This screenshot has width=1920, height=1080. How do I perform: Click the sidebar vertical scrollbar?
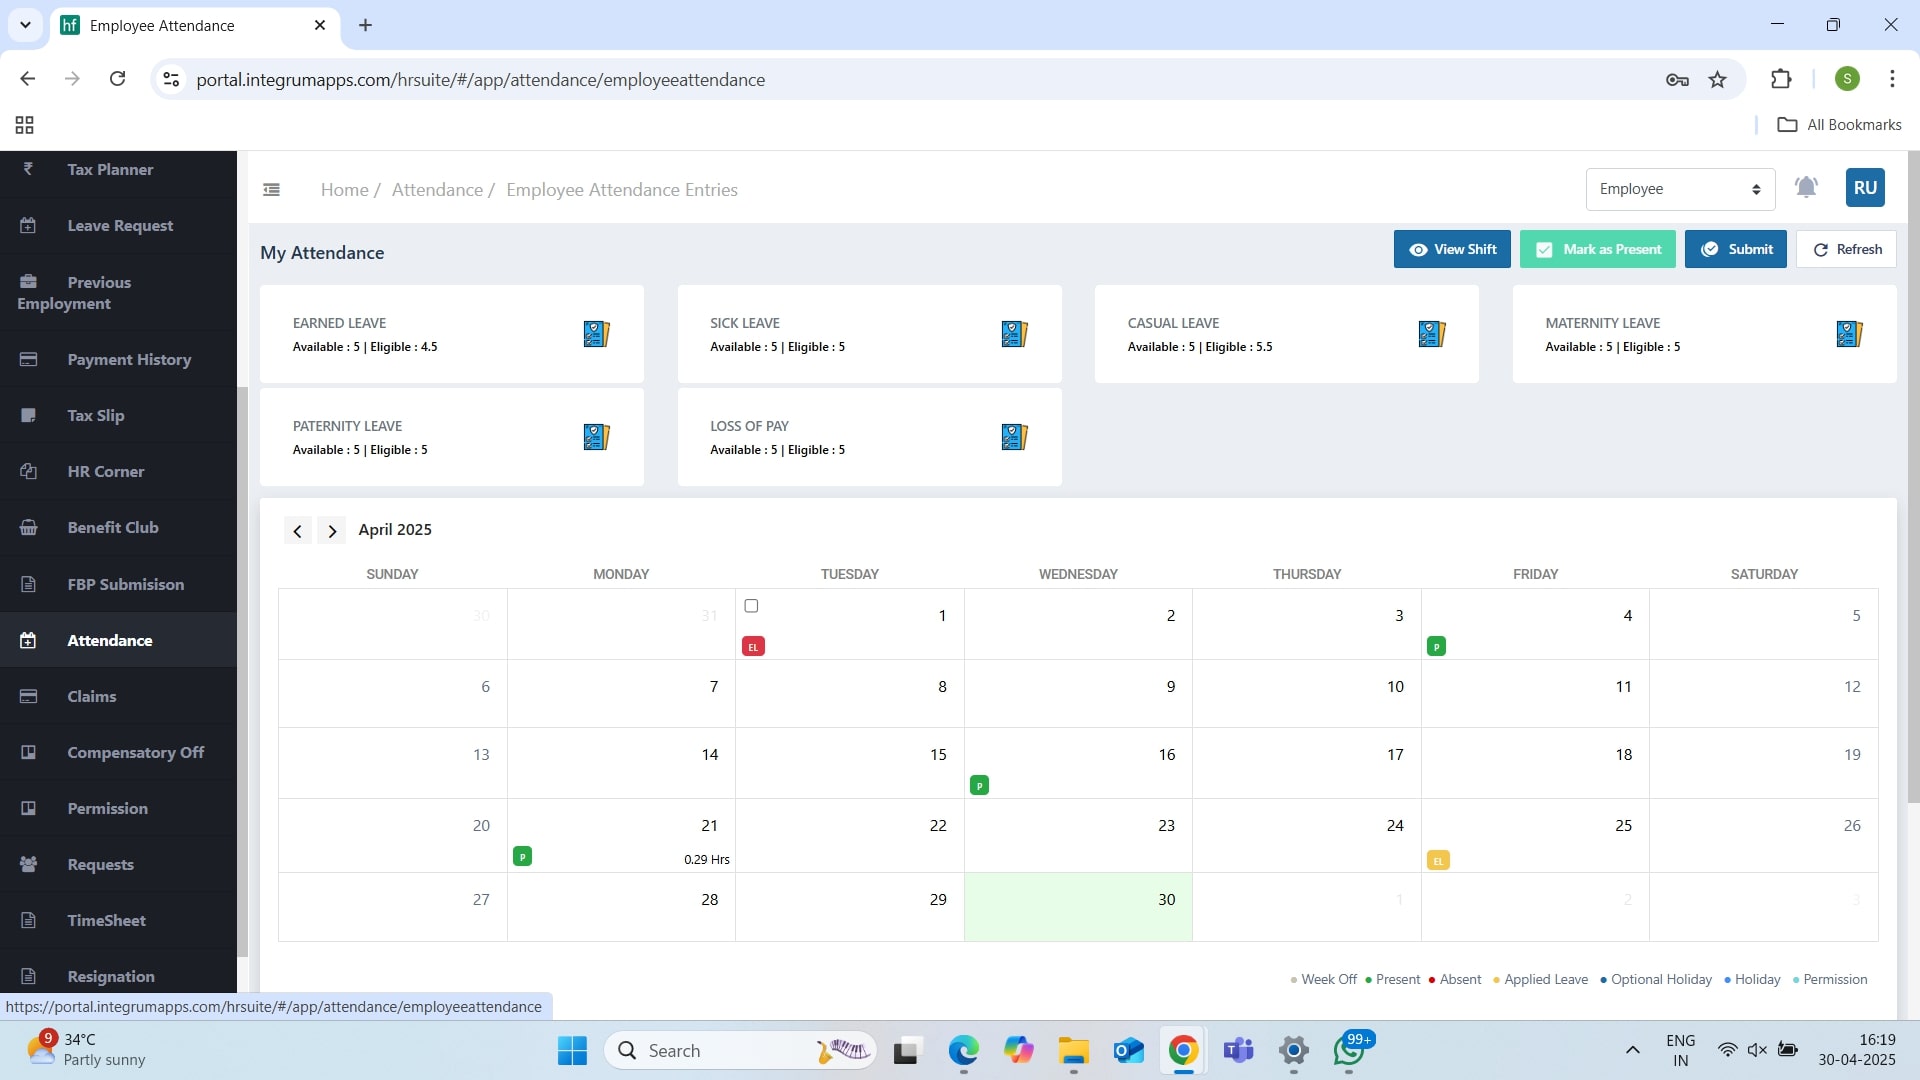click(x=242, y=670)
